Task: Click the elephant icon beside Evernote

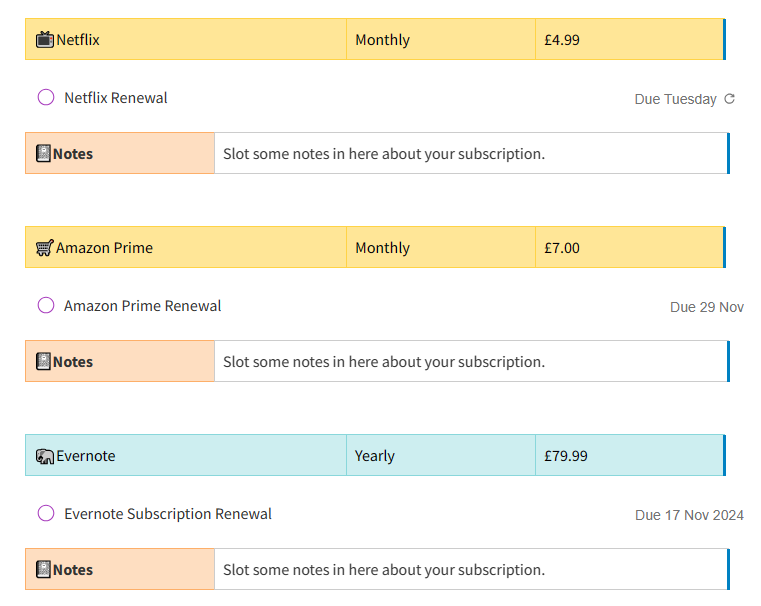Action: point(45,456)
